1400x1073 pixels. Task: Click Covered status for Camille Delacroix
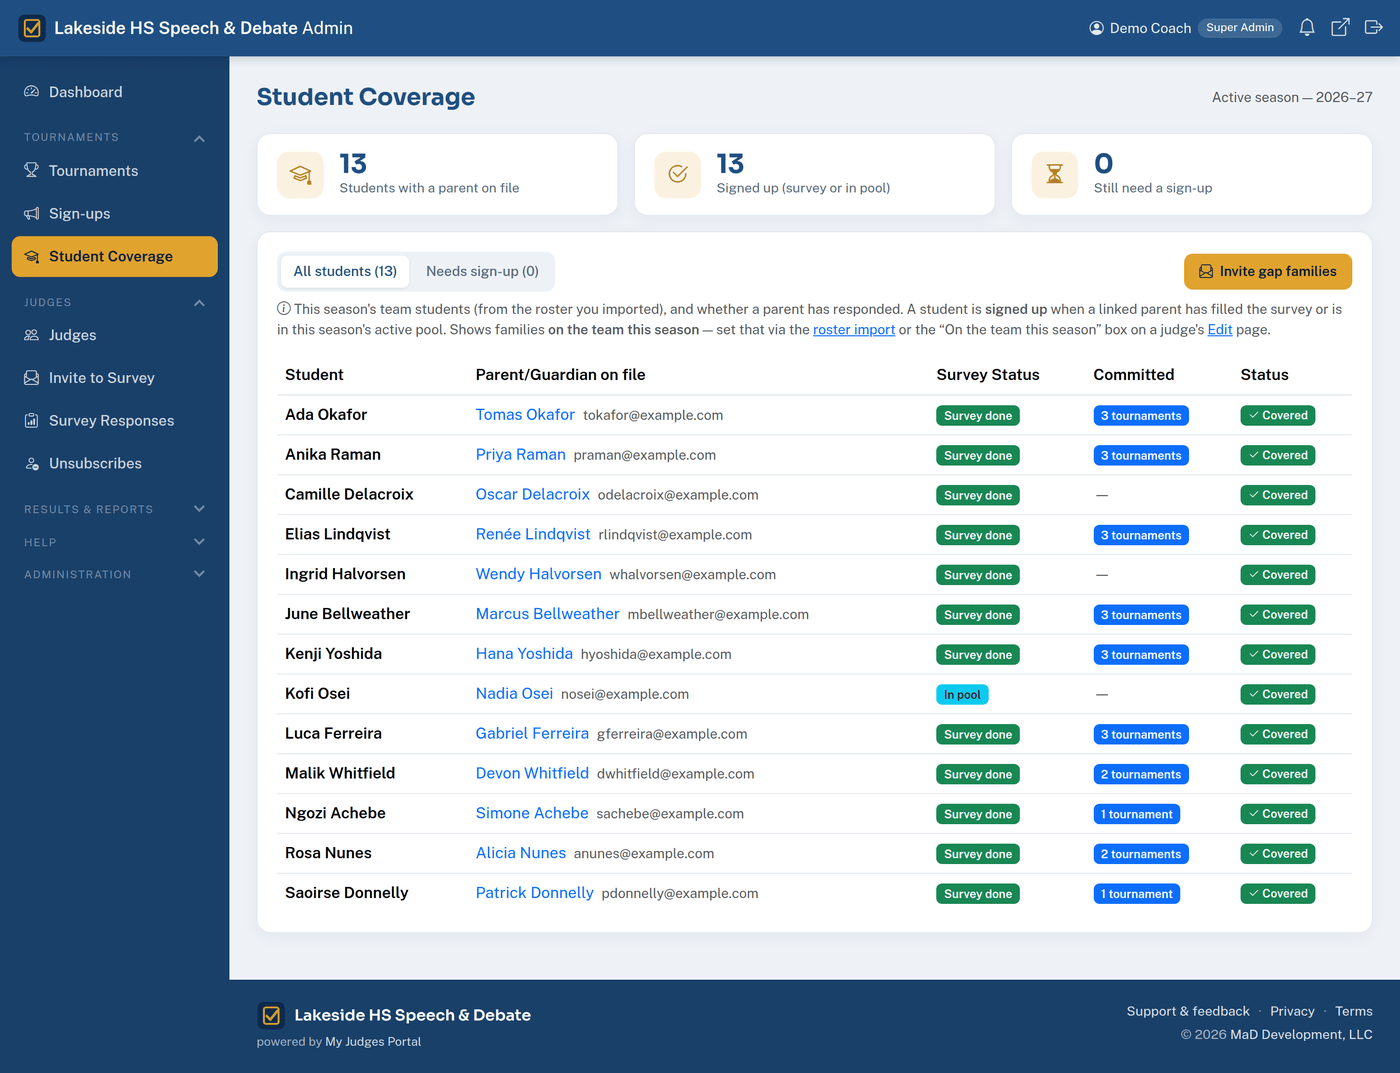click(x=1278, y=495)
